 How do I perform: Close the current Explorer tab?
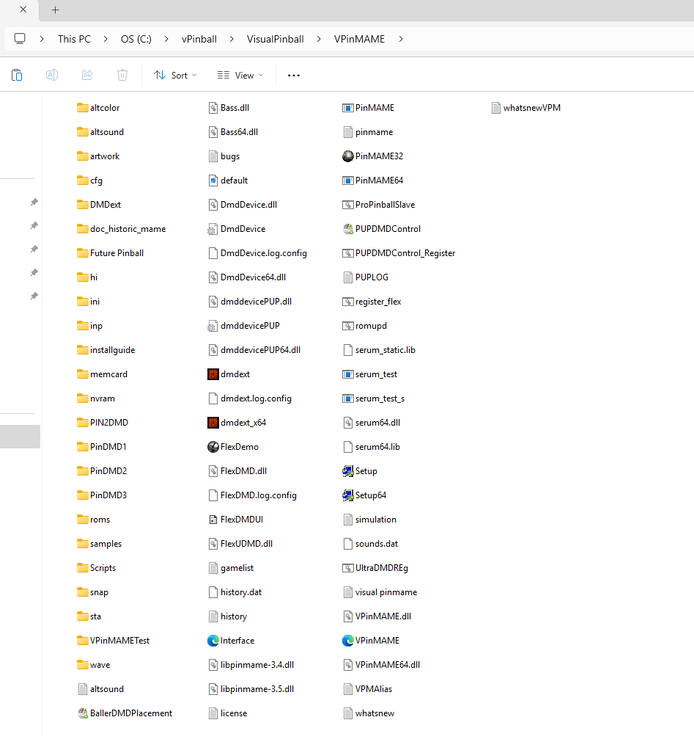point(23,10)
